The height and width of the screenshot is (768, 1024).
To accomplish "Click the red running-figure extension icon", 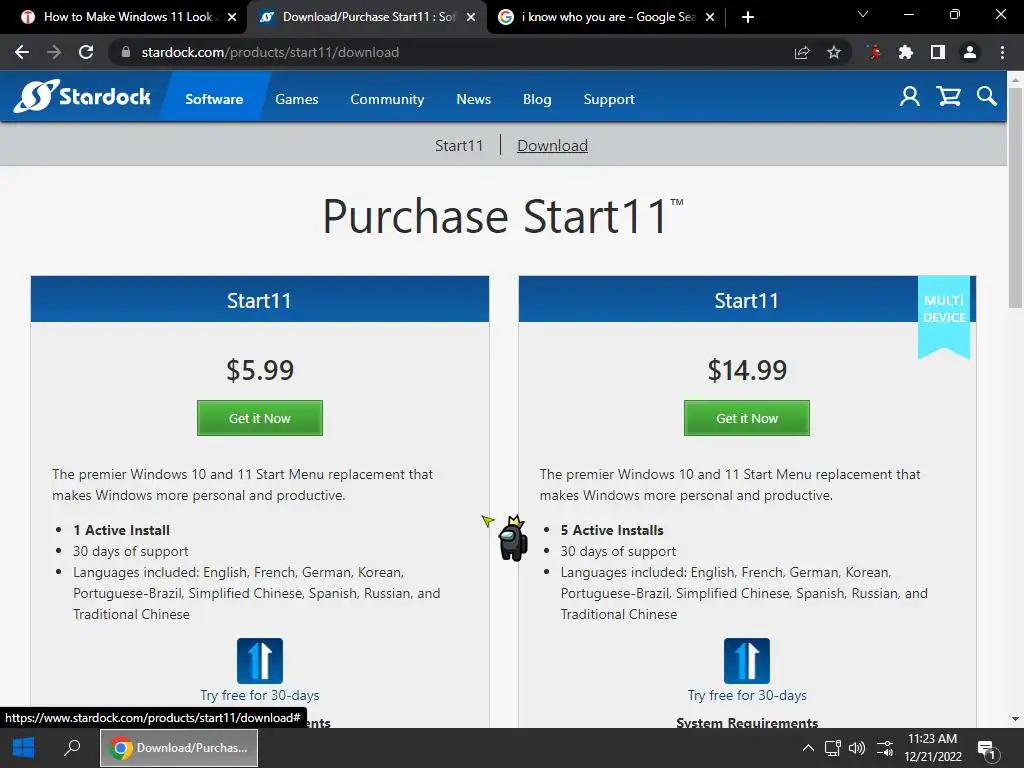I will (874, 52).
